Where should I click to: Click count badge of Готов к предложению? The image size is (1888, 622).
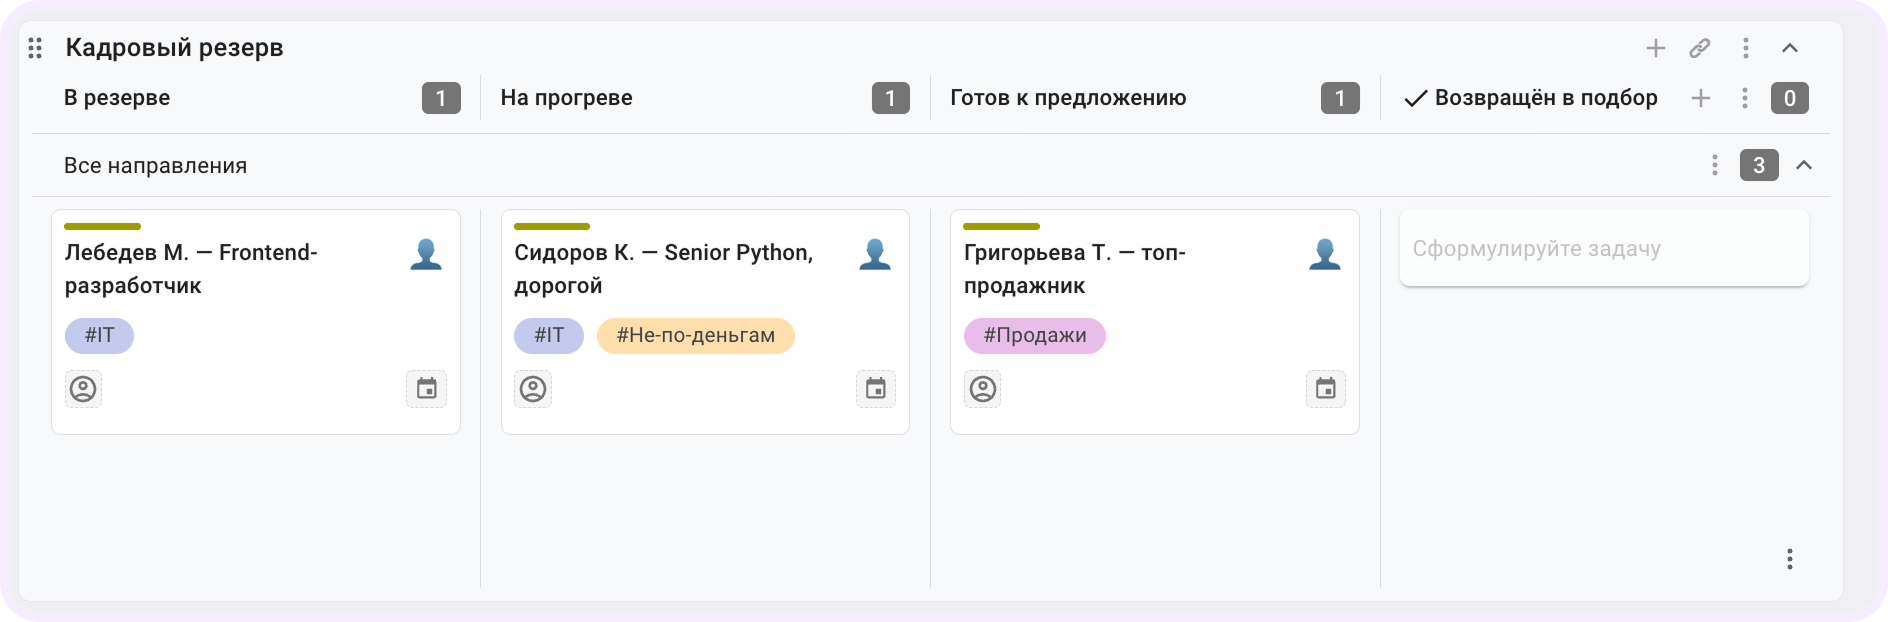coord(1340,98)
